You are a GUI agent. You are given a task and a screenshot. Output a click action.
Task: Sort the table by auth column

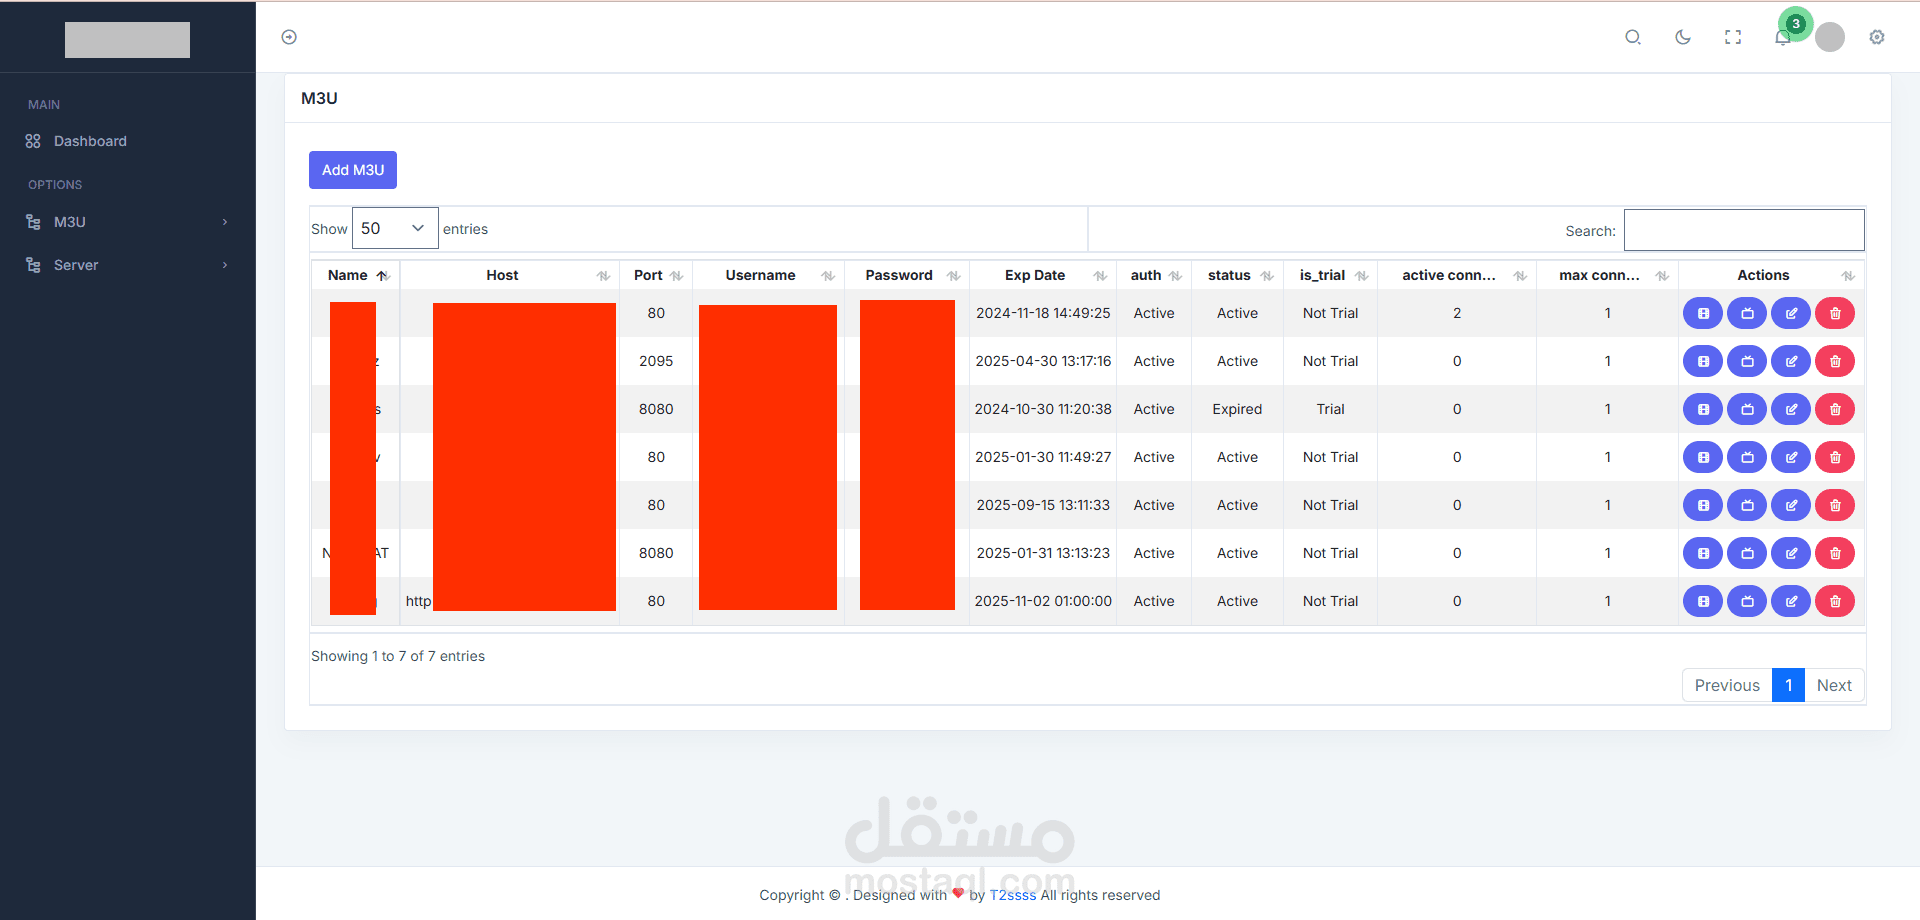click(1154, 275)
